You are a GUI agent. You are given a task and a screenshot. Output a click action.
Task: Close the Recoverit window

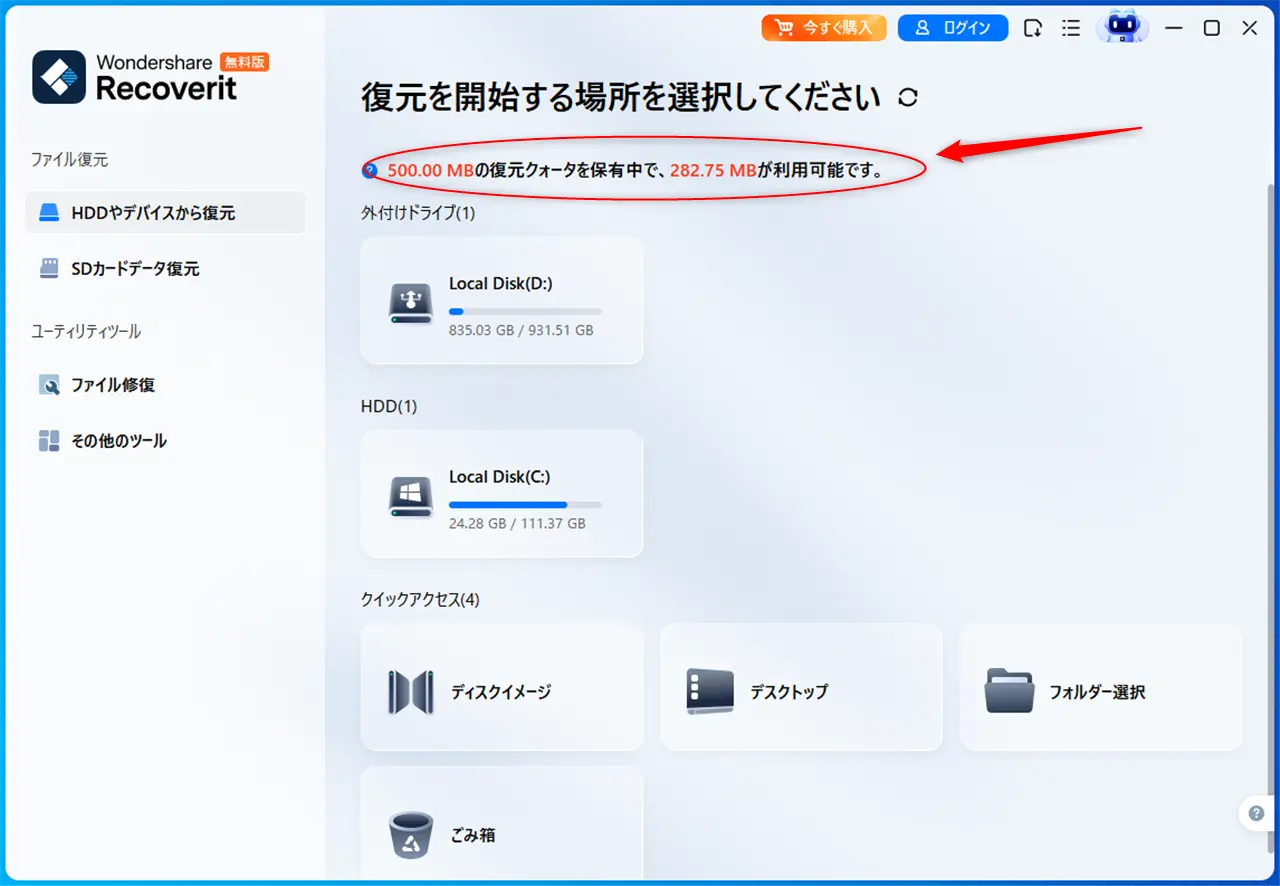1250,28
